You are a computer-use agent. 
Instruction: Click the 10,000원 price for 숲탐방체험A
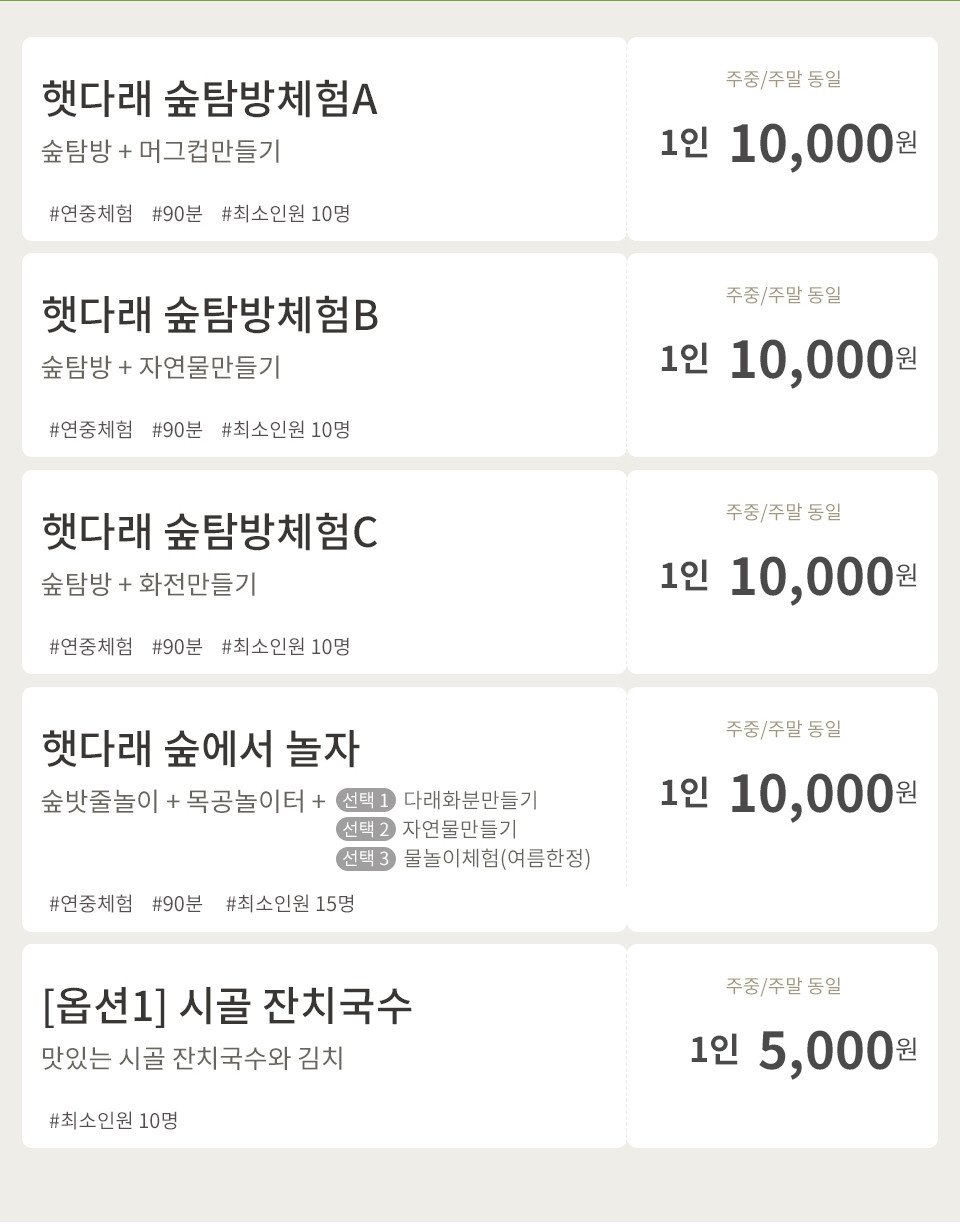click(x=823, y=143)
